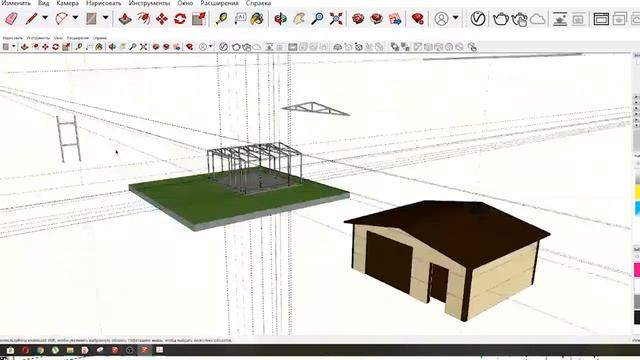Screen dimensions: 640x360
Task: Start V-Ray render teapot in large toolbar
Action: click(x=501, y=19)
